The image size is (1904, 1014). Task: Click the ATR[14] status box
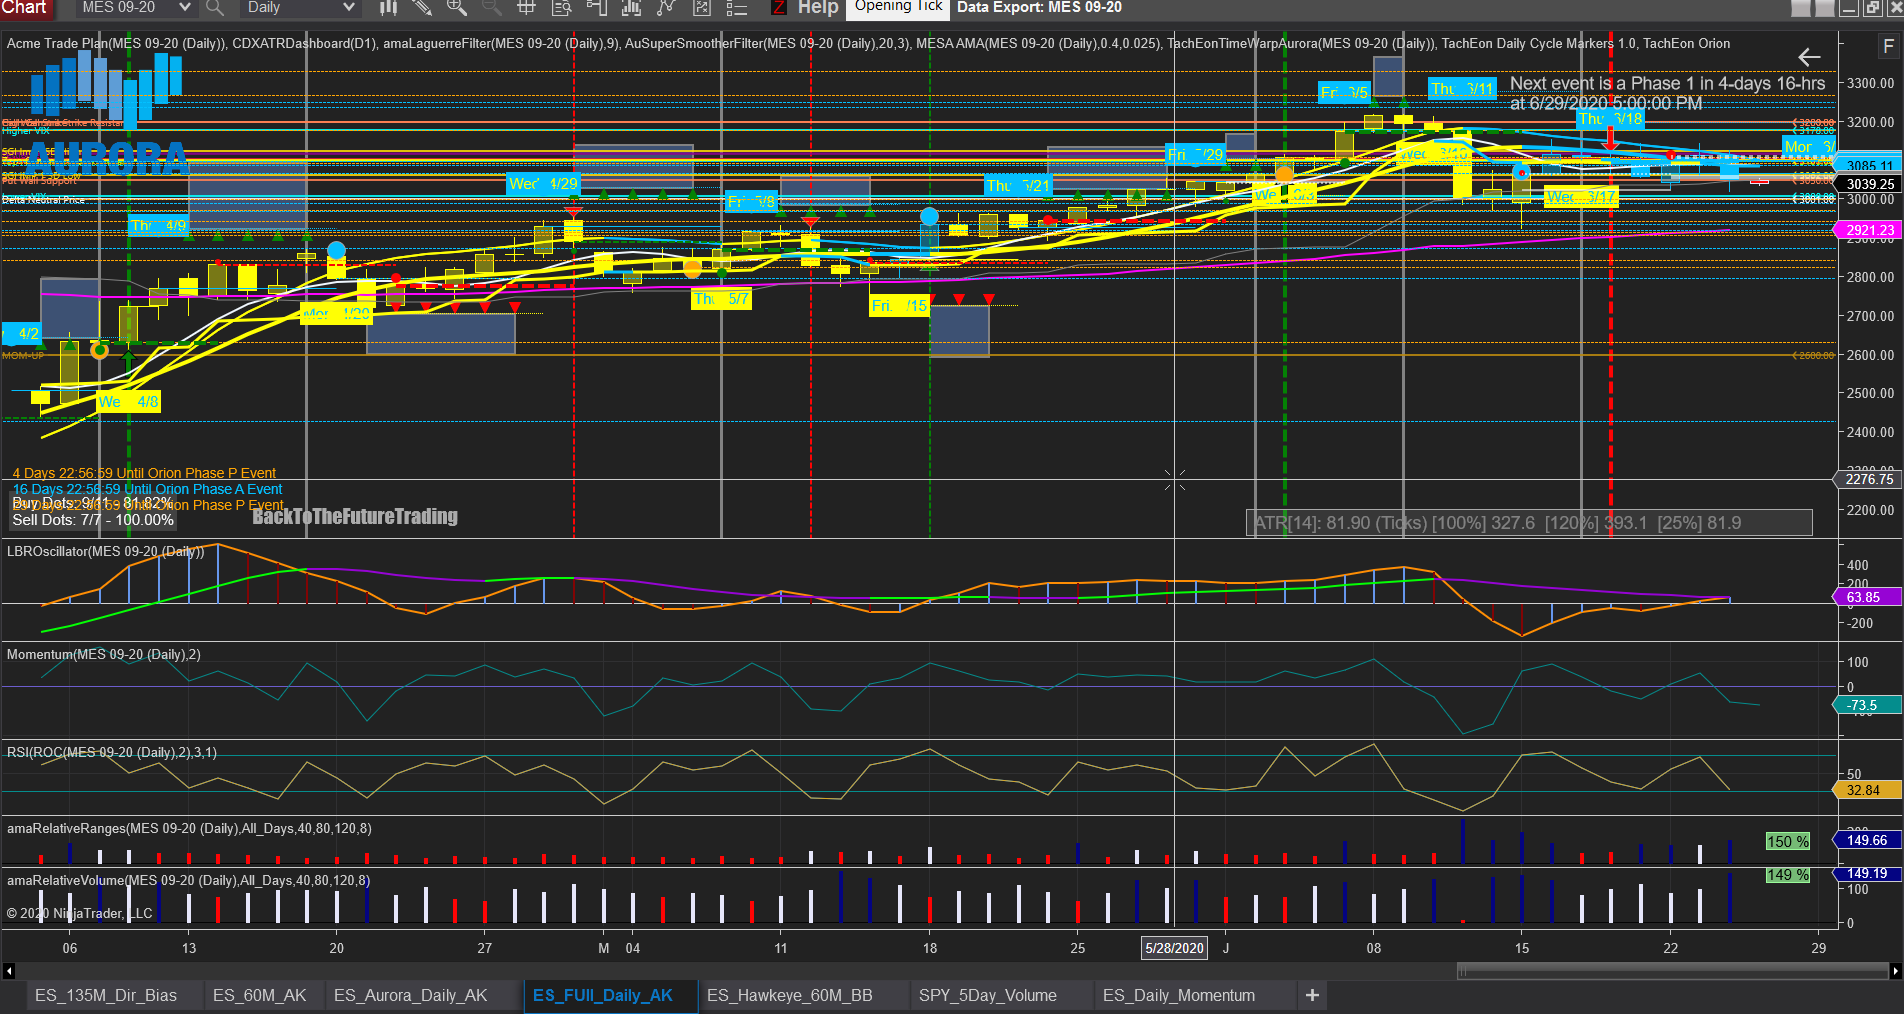pyautogui.click(x=1529, y=523)
